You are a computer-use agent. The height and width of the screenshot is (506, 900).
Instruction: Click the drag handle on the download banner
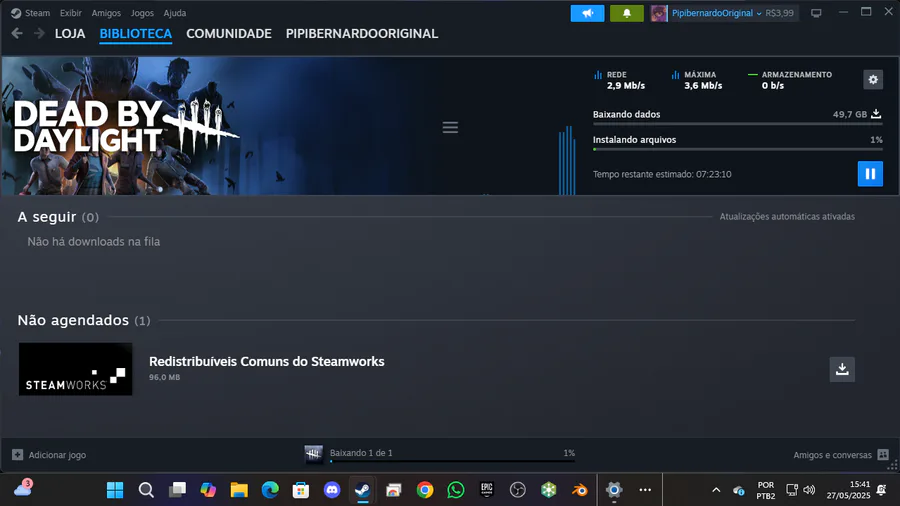point(450,127)
